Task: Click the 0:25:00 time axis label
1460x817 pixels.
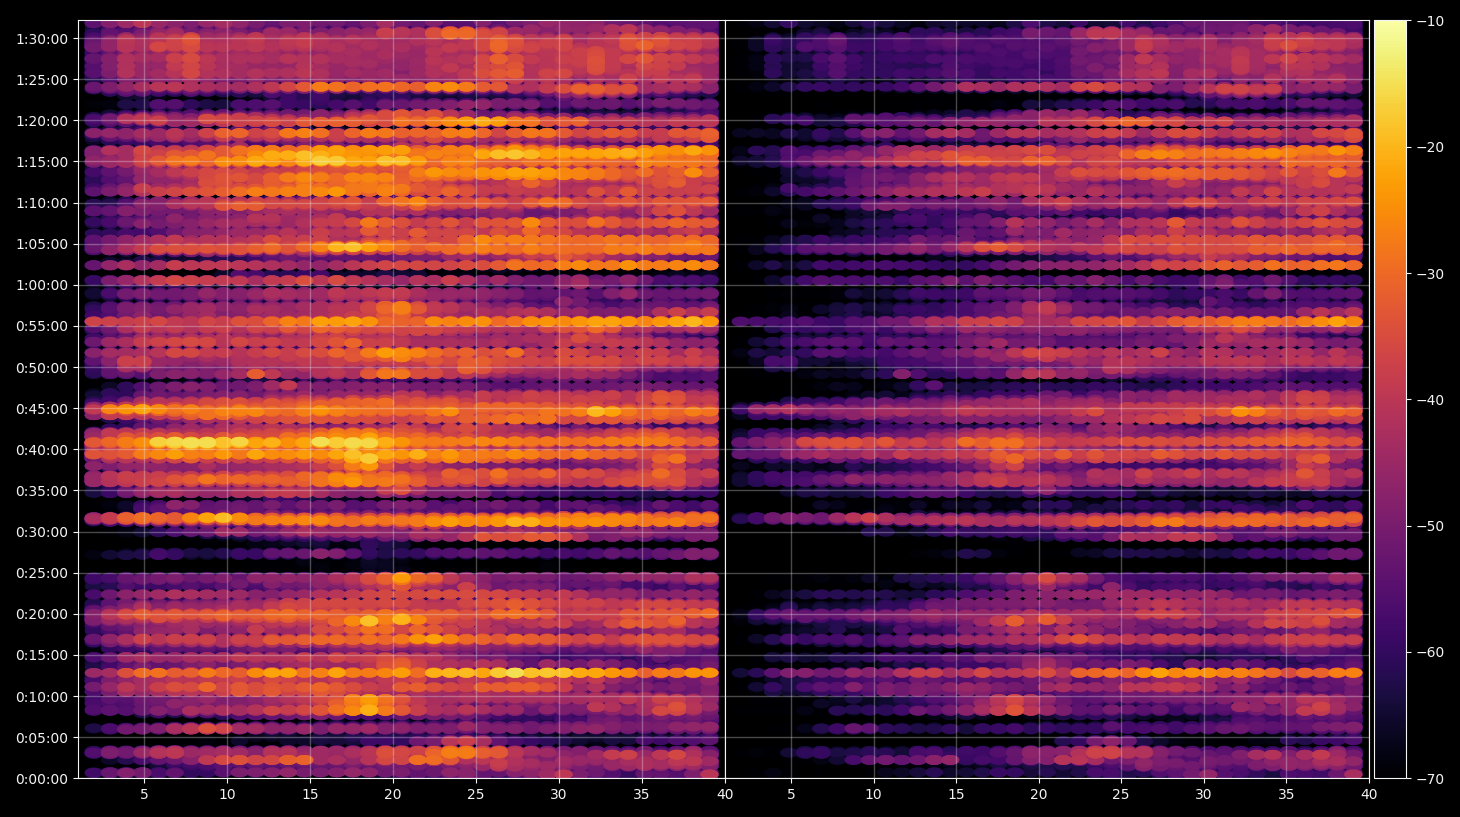Action: [42, 574]
